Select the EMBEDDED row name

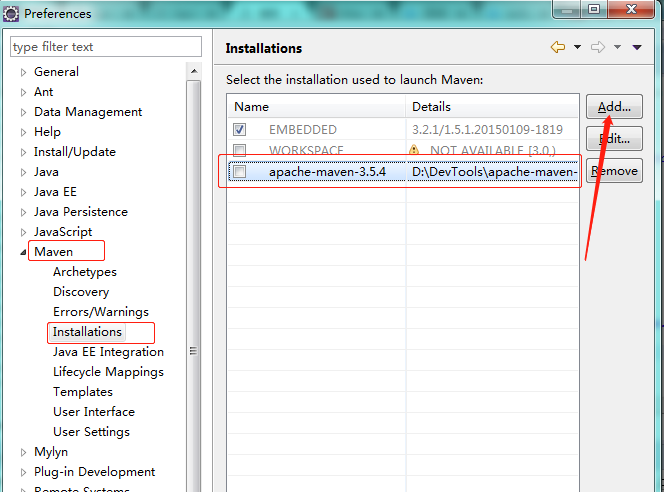pyautogui.click(x=303, y=130)
